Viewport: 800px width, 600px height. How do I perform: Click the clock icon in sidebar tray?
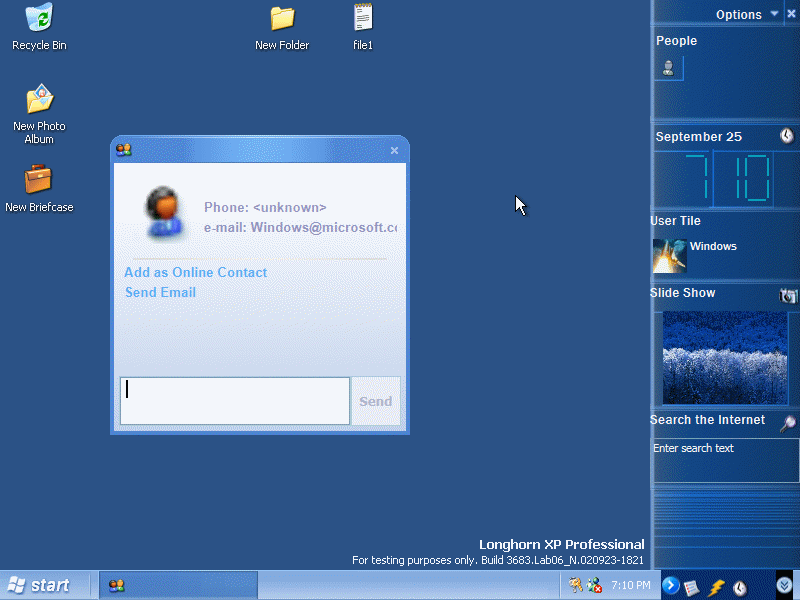pyautogui.click(x=740, y=588)
